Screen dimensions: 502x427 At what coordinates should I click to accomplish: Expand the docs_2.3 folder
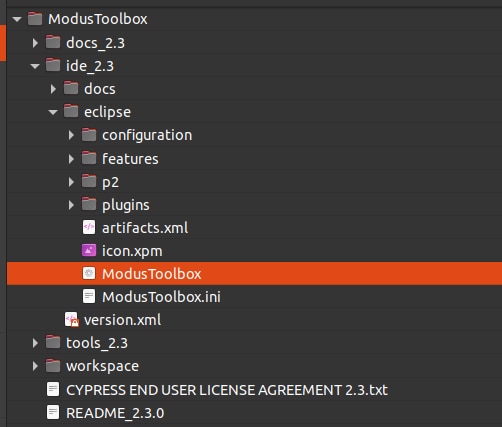pos(35,43)
